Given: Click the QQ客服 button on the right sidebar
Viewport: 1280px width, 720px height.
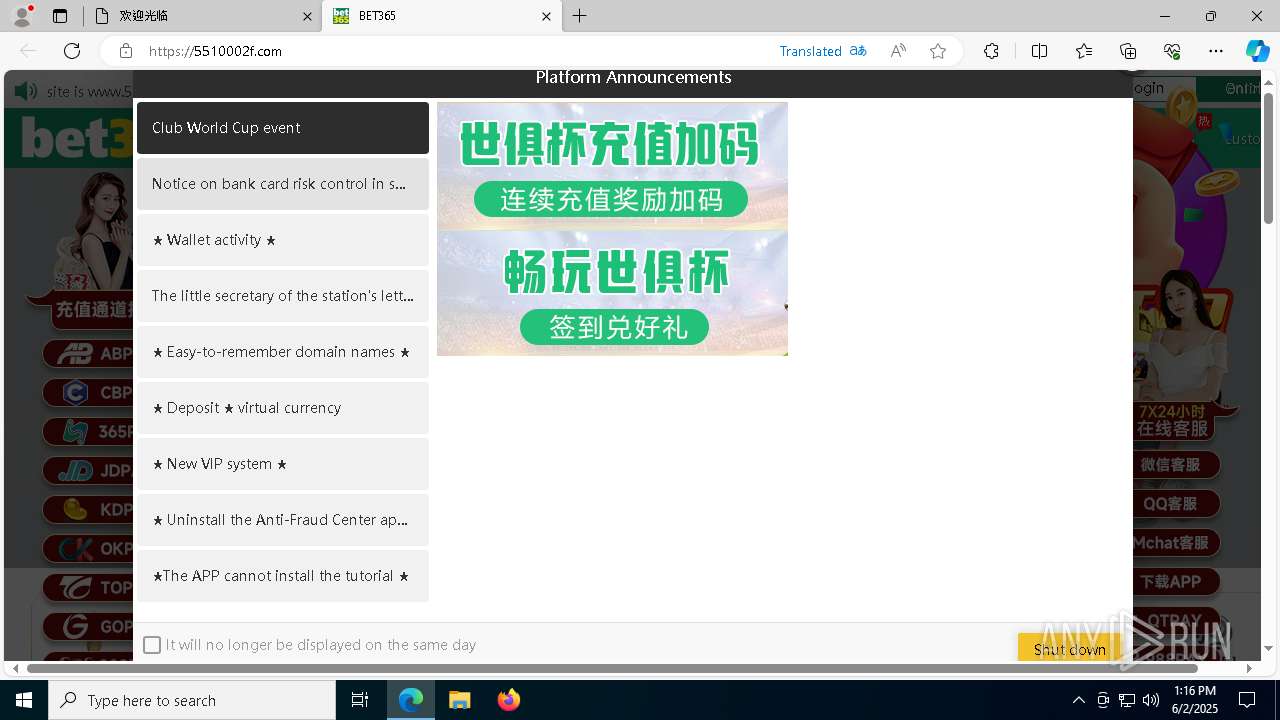Looking at the screenshot, I should (x=1175, y=504).
